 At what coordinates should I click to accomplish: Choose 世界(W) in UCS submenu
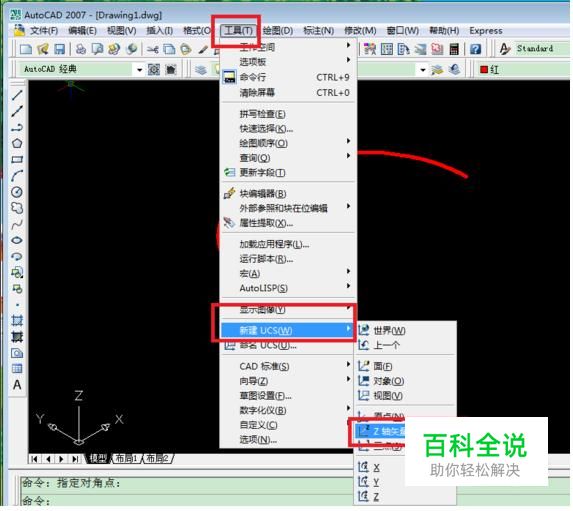pos(405,330)
